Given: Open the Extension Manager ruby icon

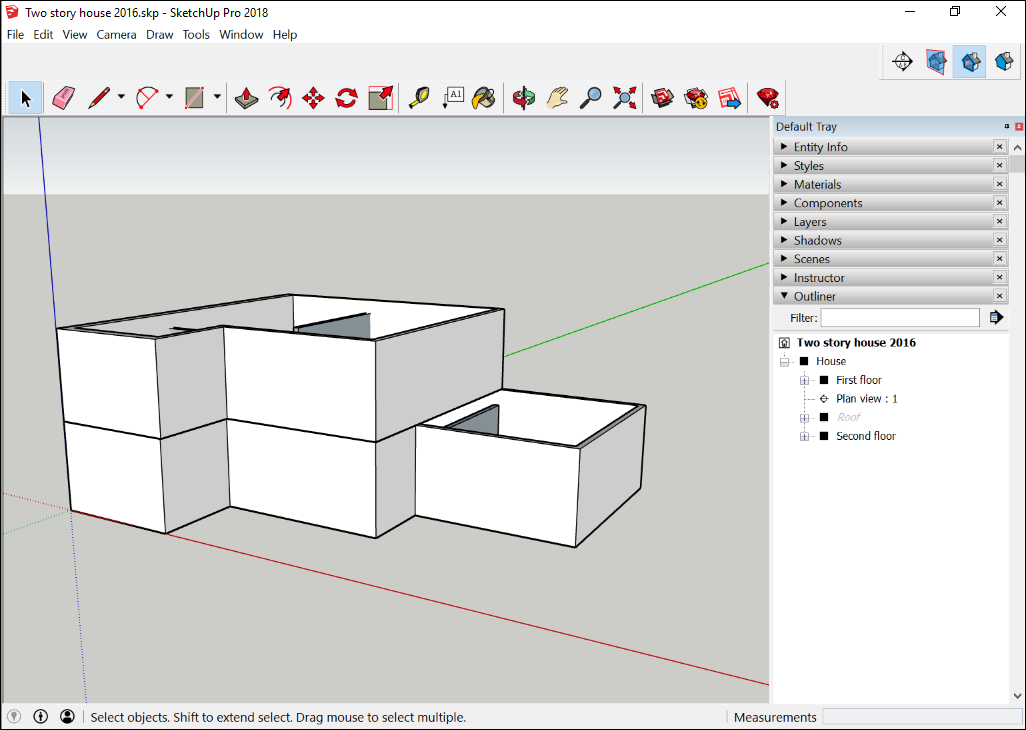Looking at the screenshot, I should [x=767, y=98].
